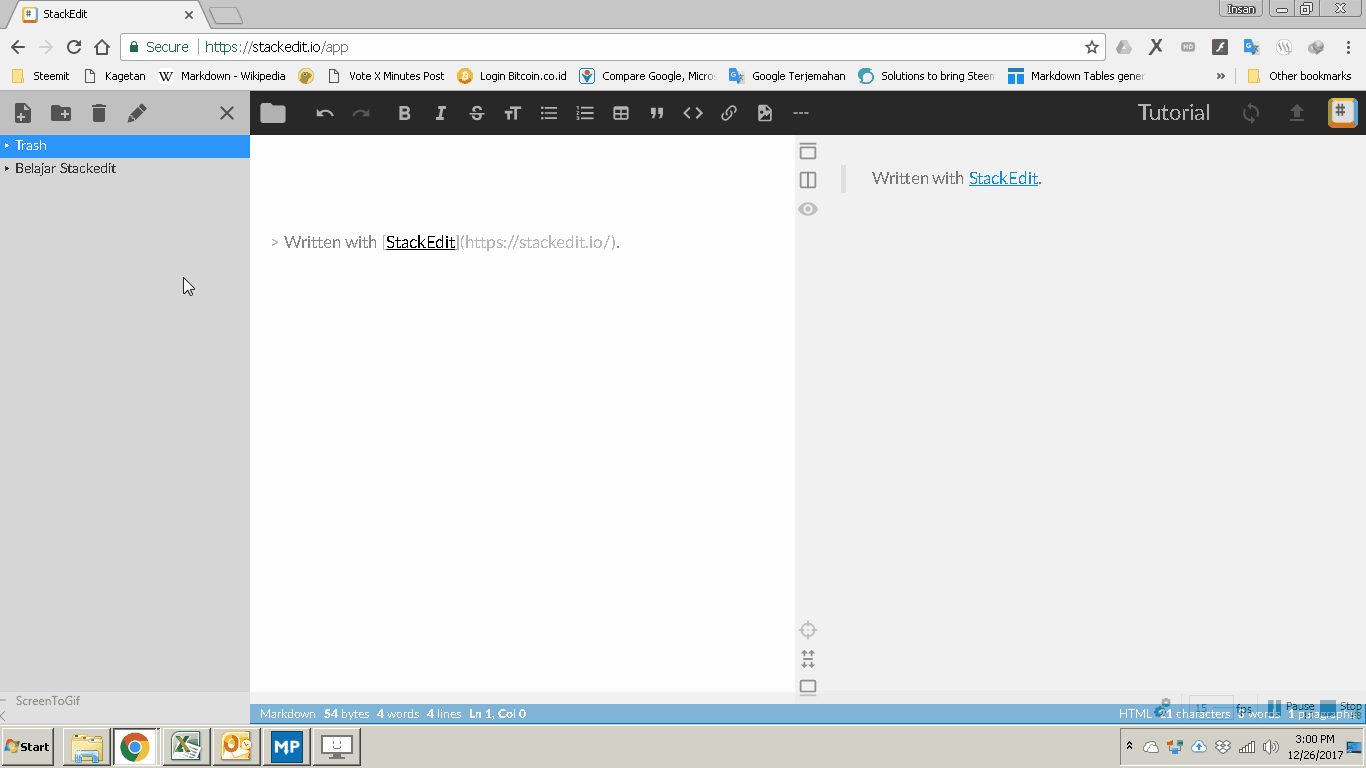Undo the last edit
This screenshot has width=1366, height=768.
tap(325, 113)
